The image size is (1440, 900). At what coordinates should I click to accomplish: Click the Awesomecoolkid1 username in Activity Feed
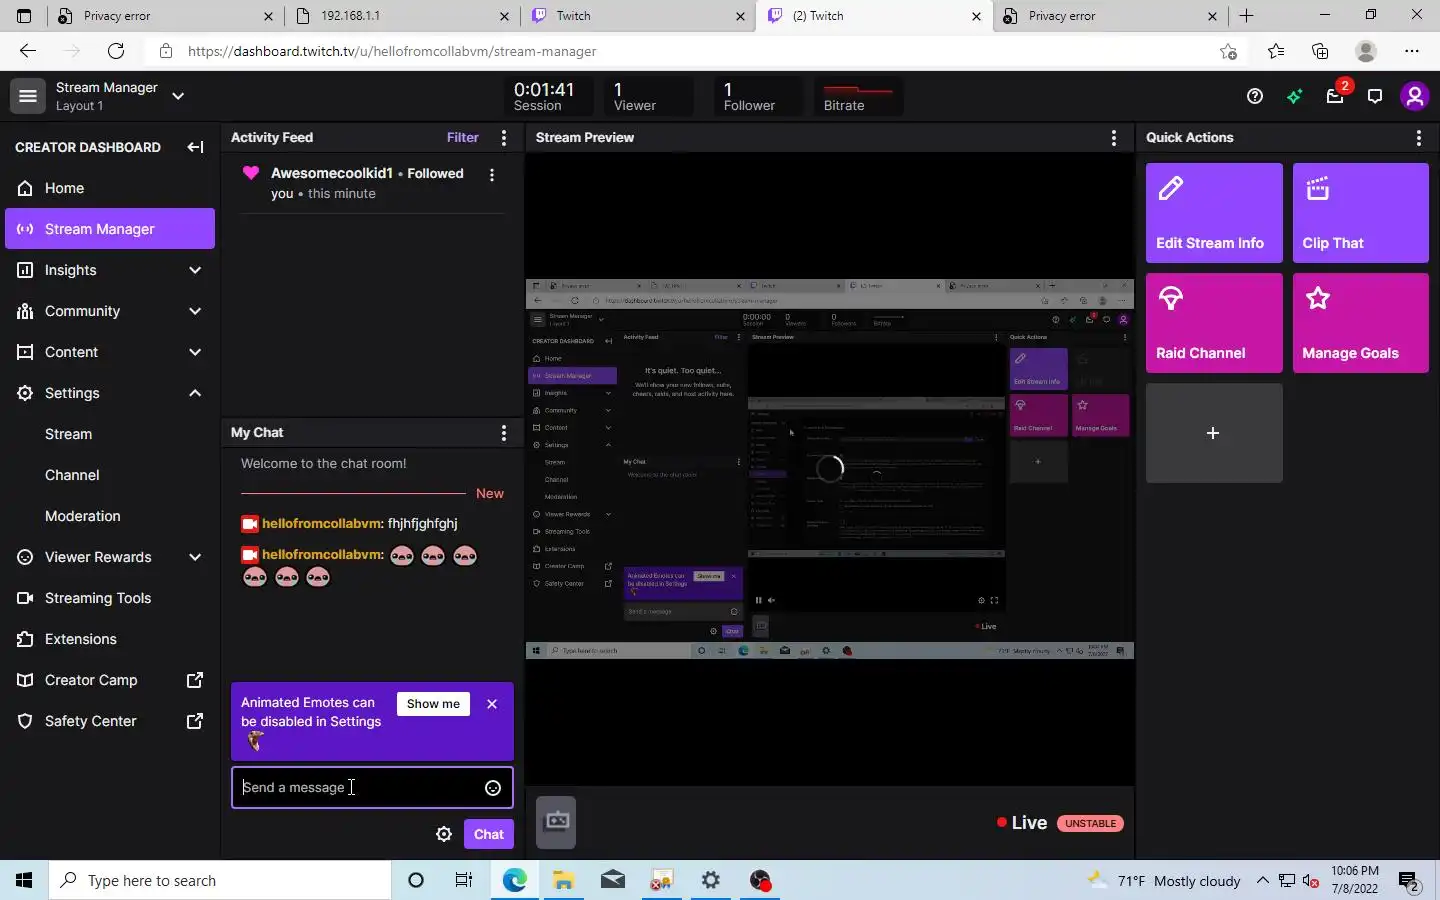click(x=332, y=174)
